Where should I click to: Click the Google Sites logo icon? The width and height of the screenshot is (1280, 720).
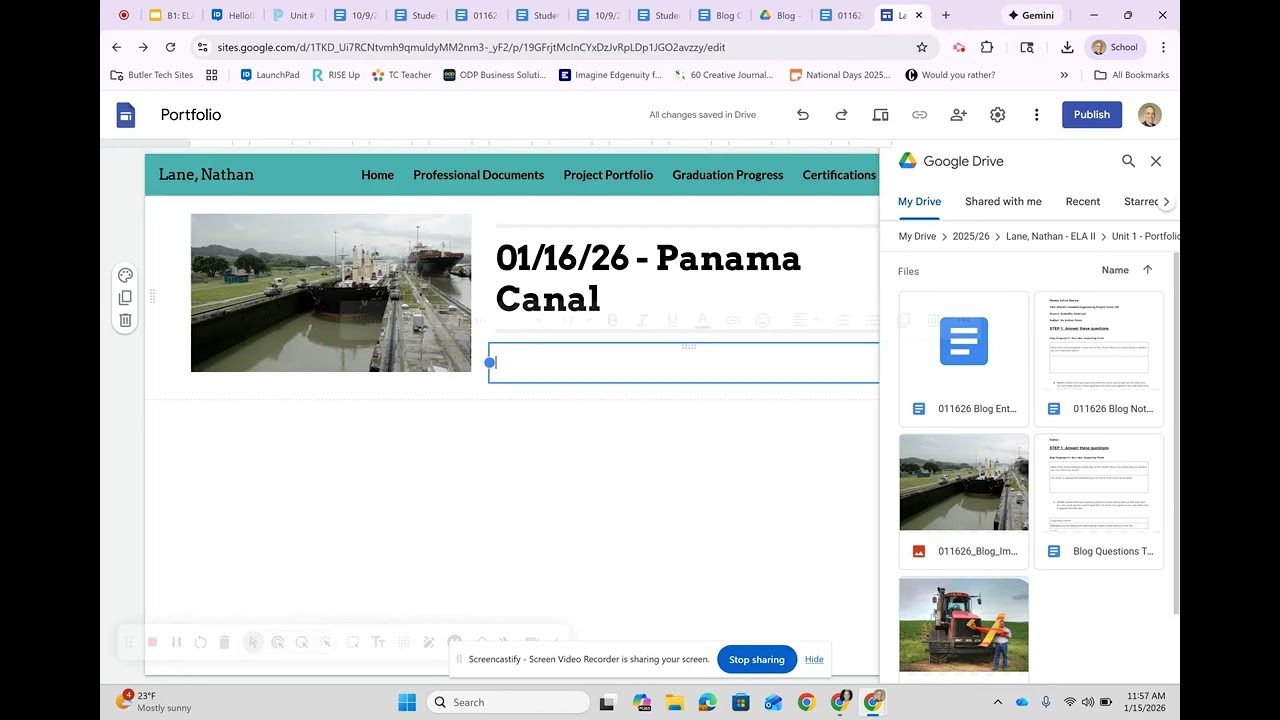point(125,115)
